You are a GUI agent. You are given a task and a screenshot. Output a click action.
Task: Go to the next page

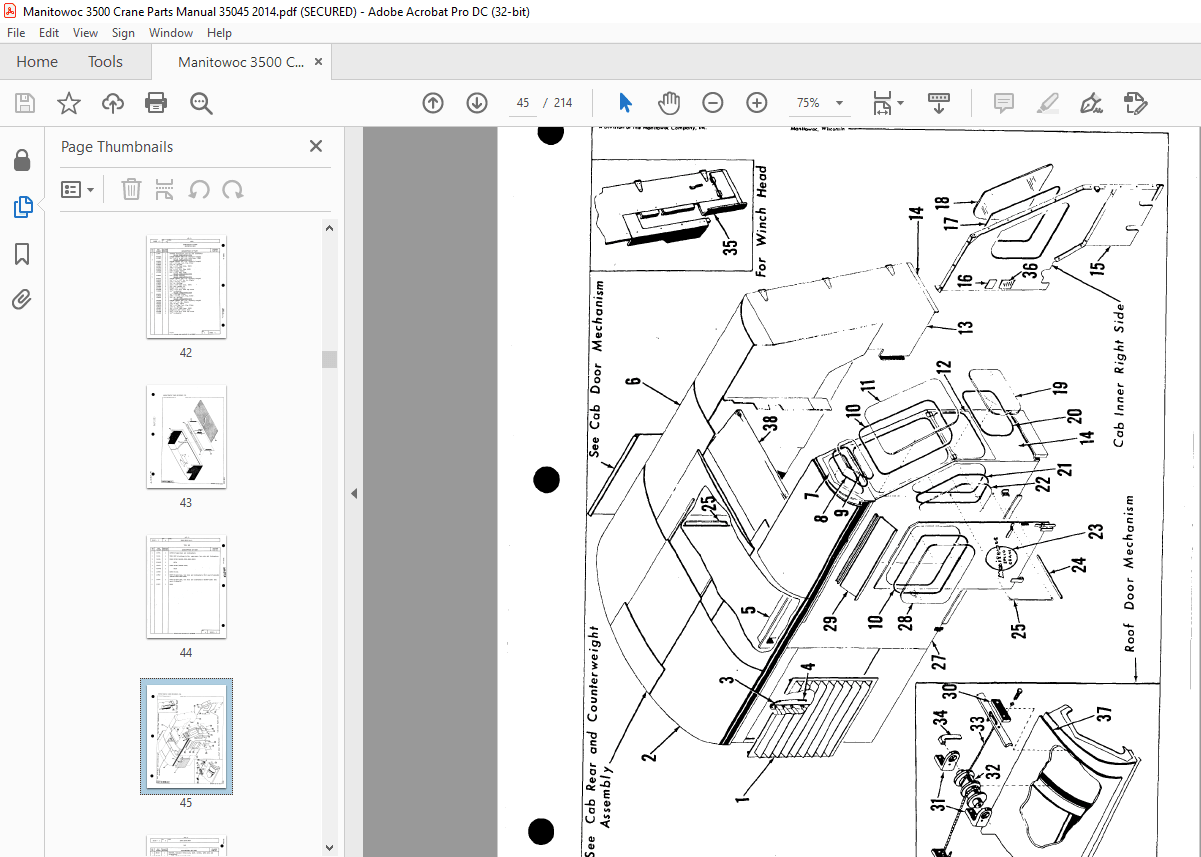pos(477,102)
